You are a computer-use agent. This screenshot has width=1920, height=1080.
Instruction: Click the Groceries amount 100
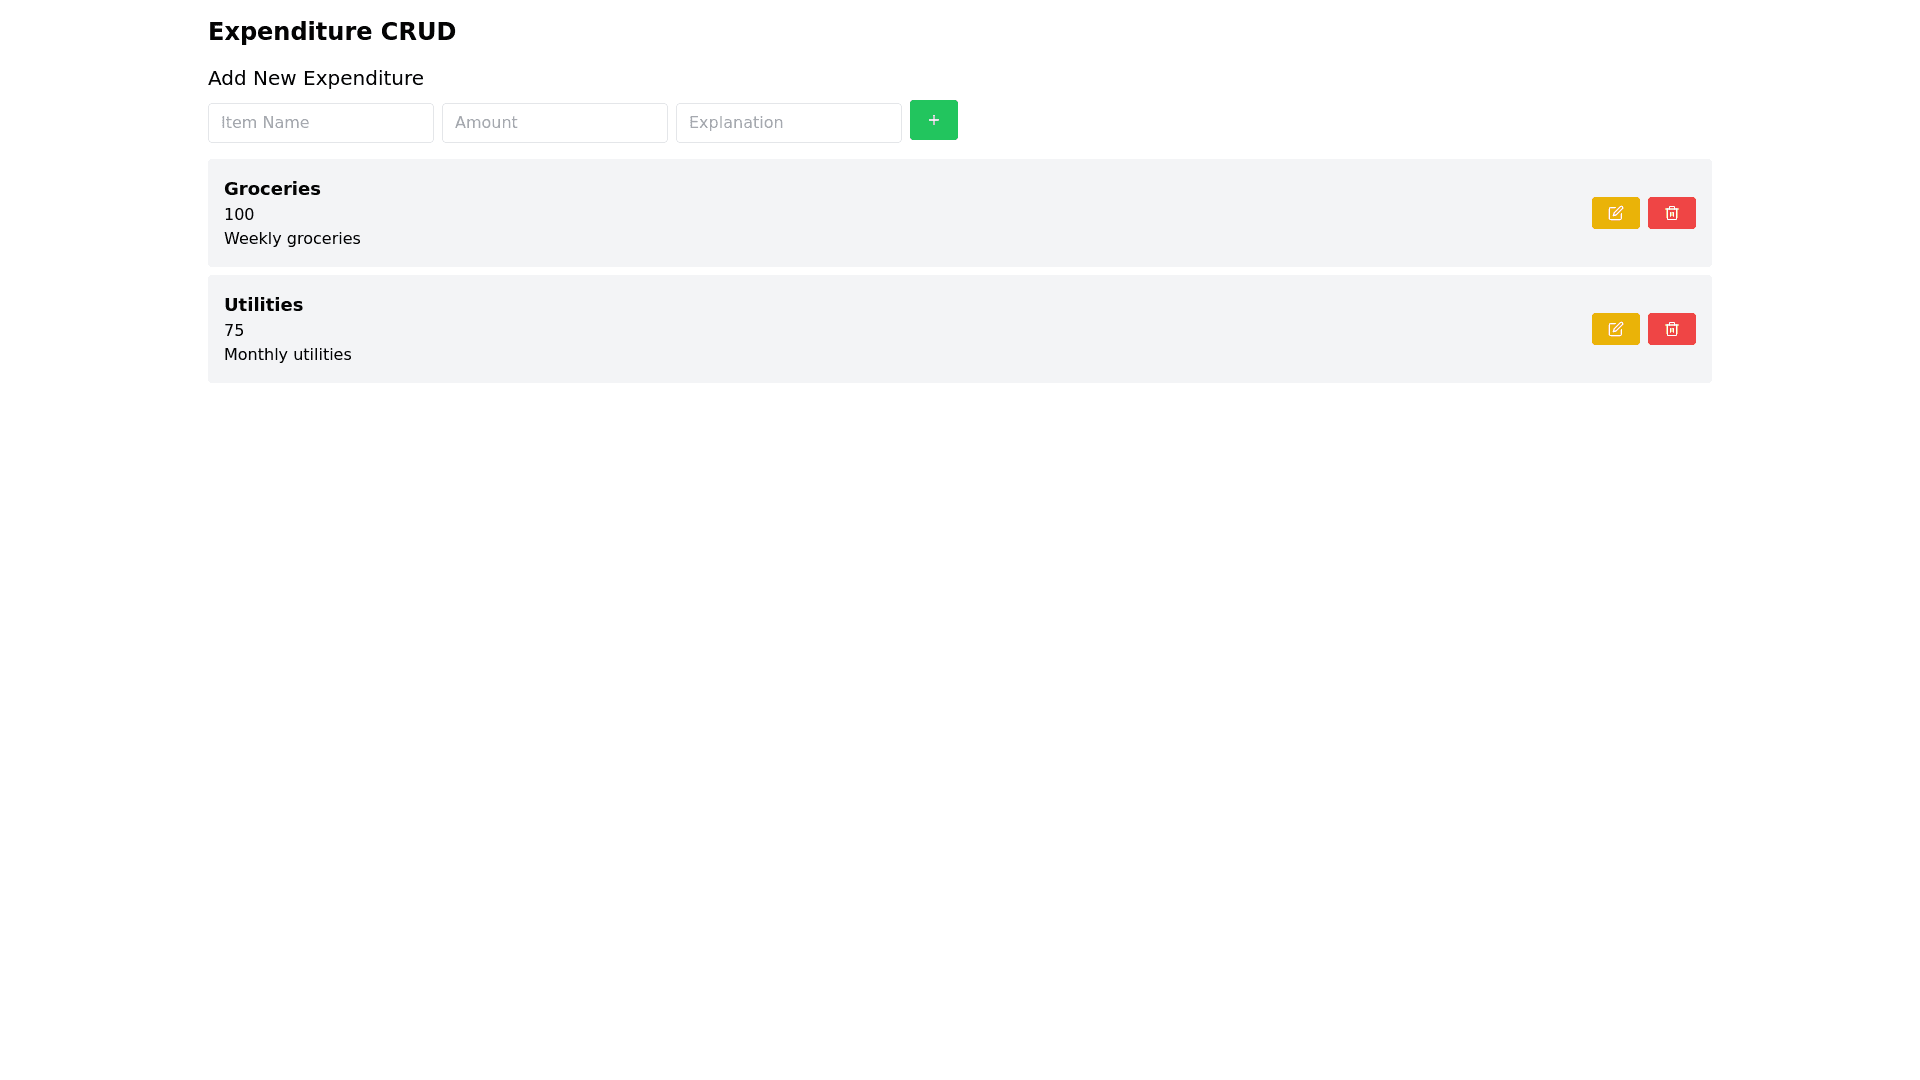point(239,215)
